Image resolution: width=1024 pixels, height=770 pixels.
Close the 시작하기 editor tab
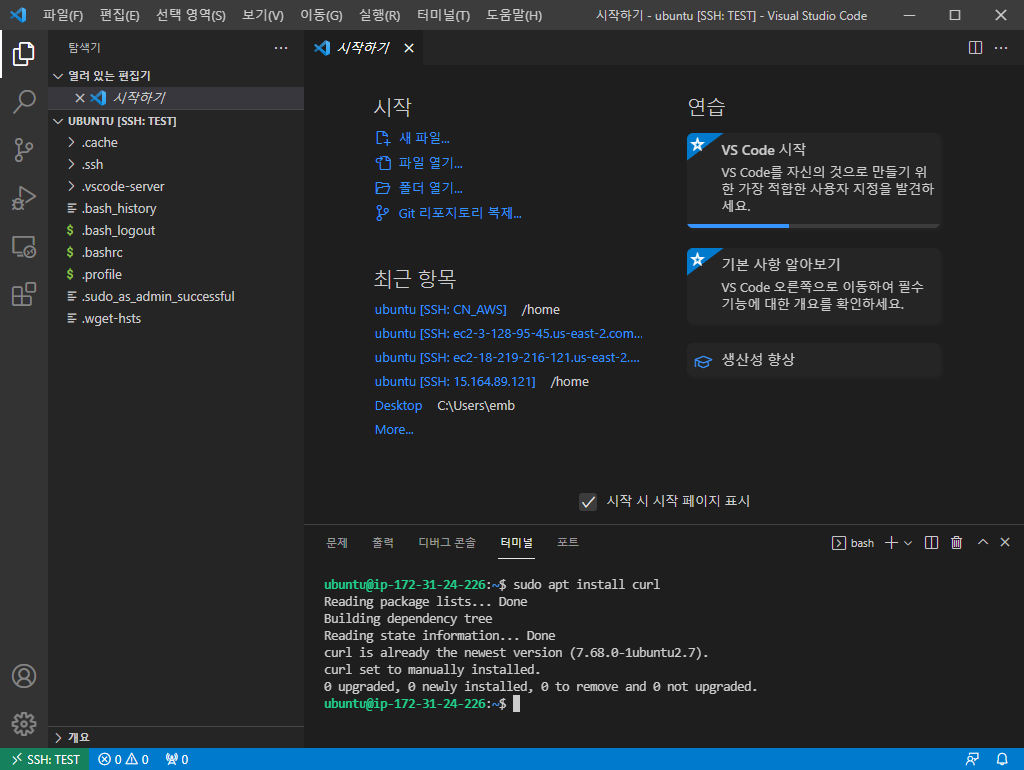(409, 48)
